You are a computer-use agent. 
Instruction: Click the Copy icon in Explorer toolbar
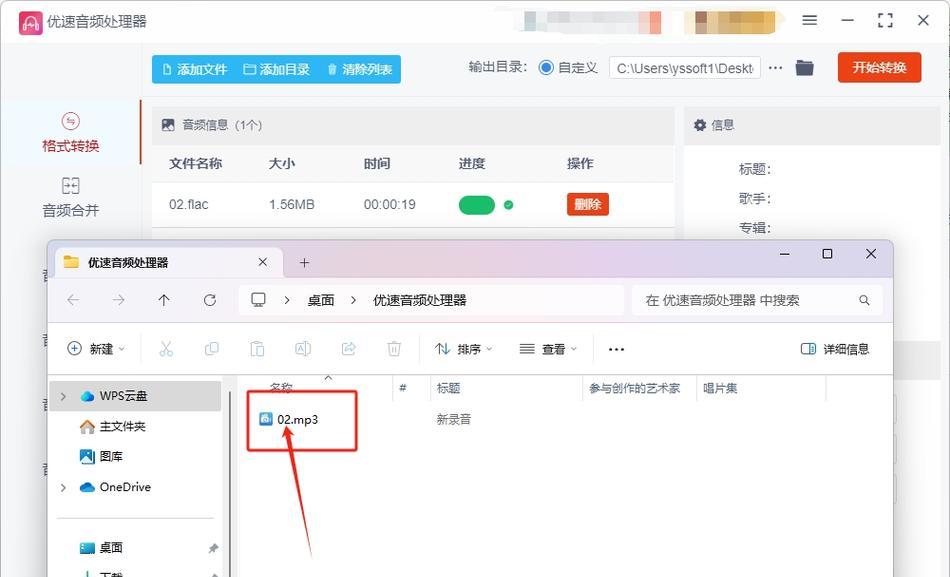pos(211,349)
